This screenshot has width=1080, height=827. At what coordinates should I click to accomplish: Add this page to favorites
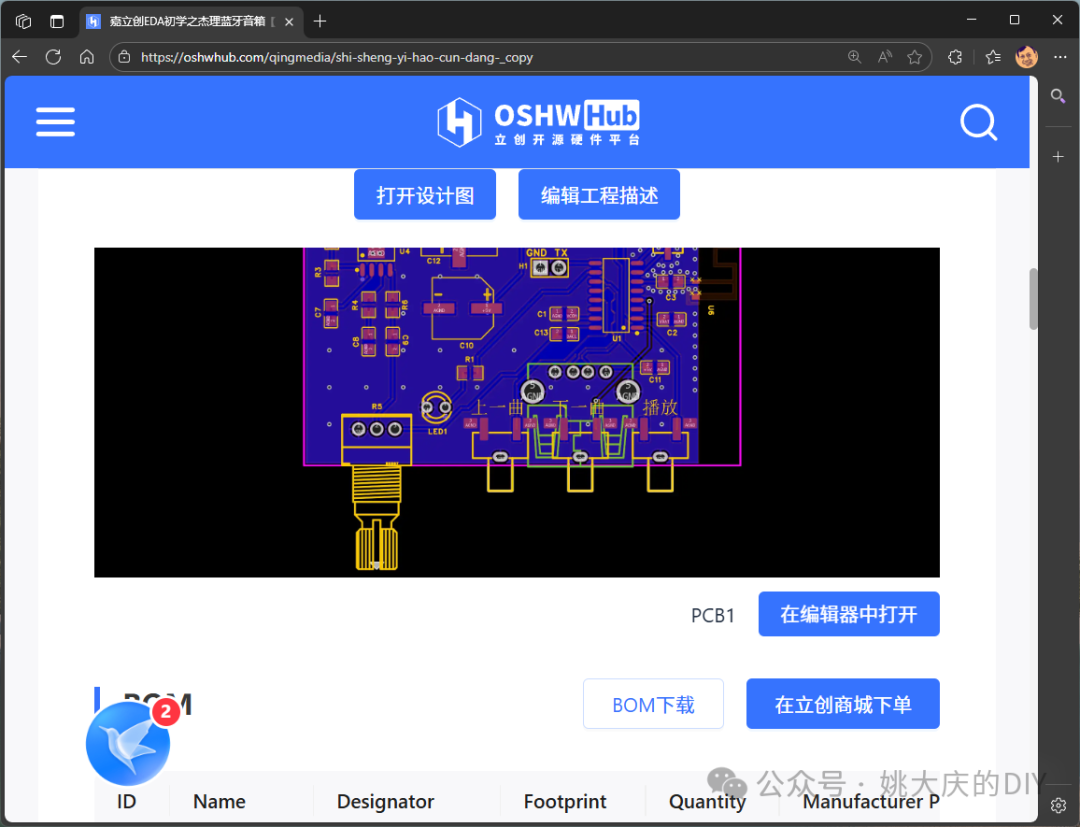[x=915, y=57]
